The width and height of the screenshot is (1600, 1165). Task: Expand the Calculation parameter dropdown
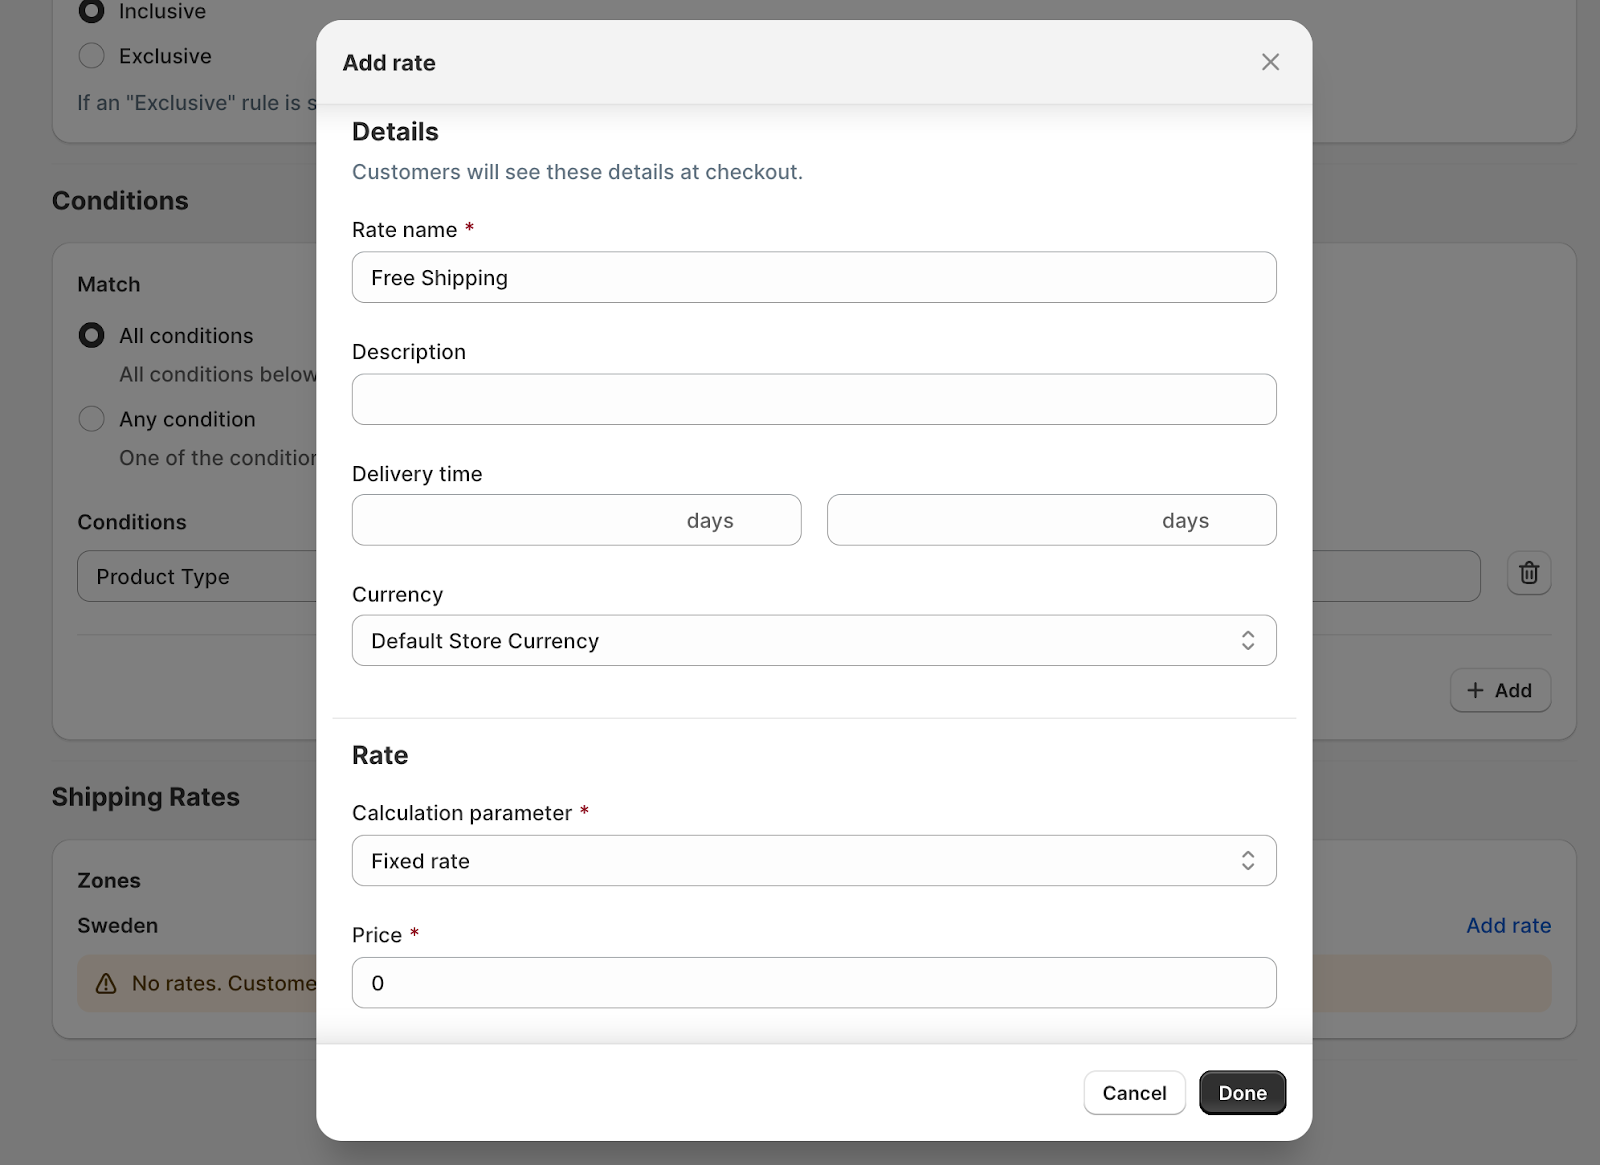click(813, 861)
